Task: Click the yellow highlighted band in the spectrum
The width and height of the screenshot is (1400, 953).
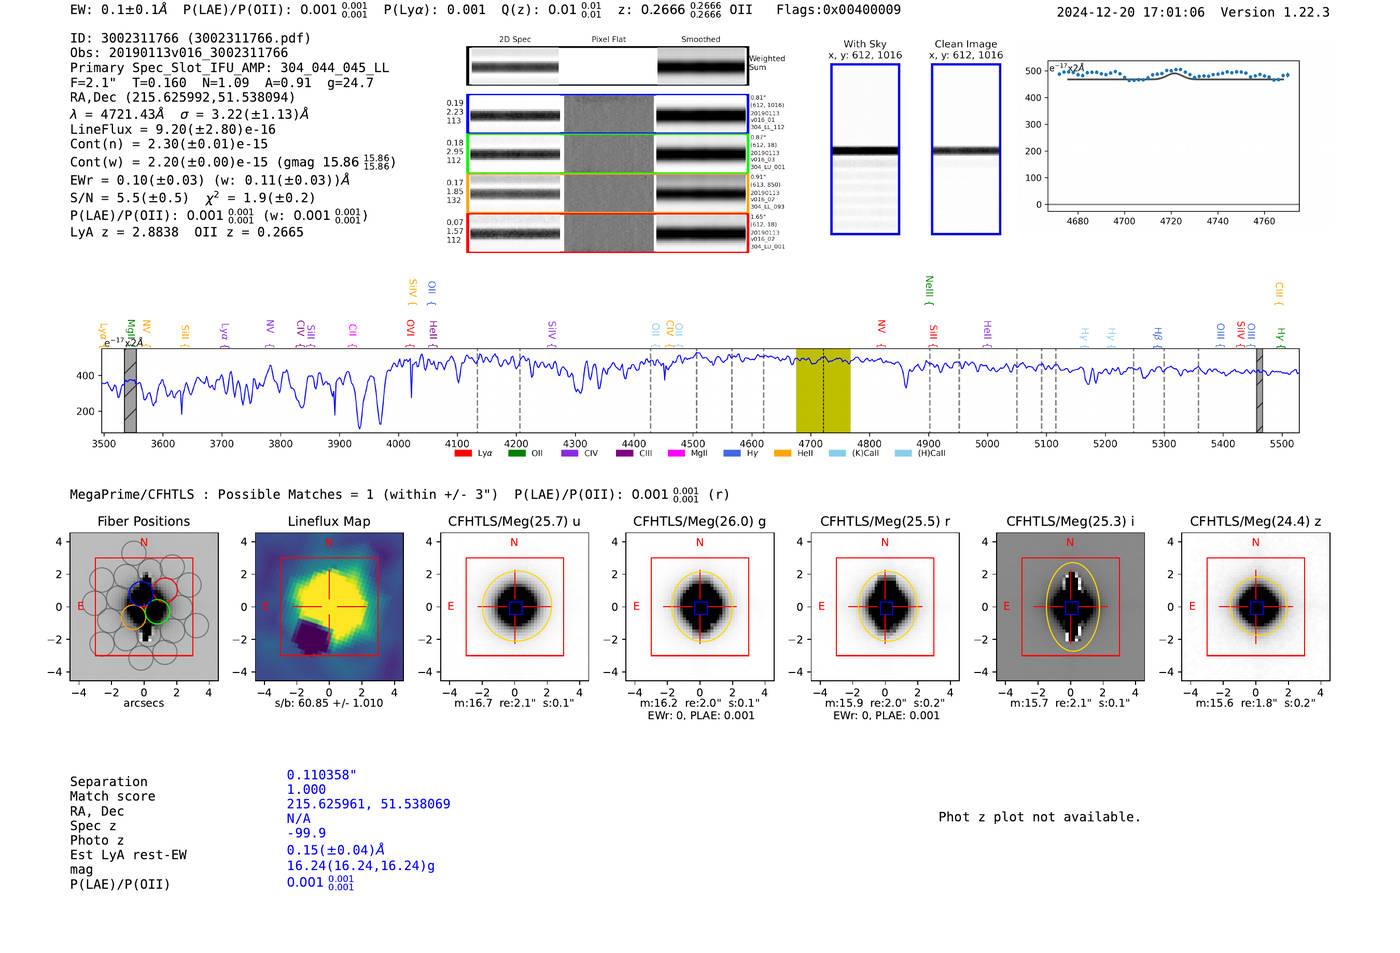Action: coord(822,390)
